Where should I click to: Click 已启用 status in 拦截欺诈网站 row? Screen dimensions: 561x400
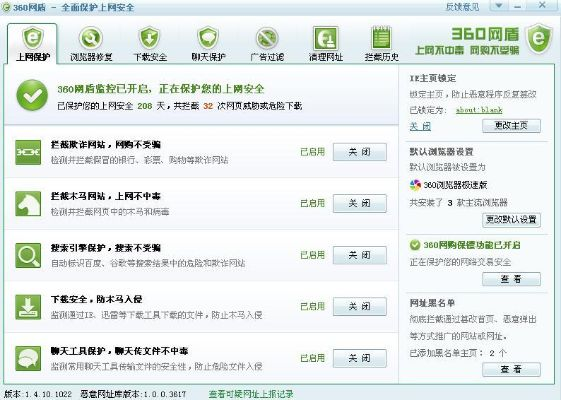coord(312,152)
